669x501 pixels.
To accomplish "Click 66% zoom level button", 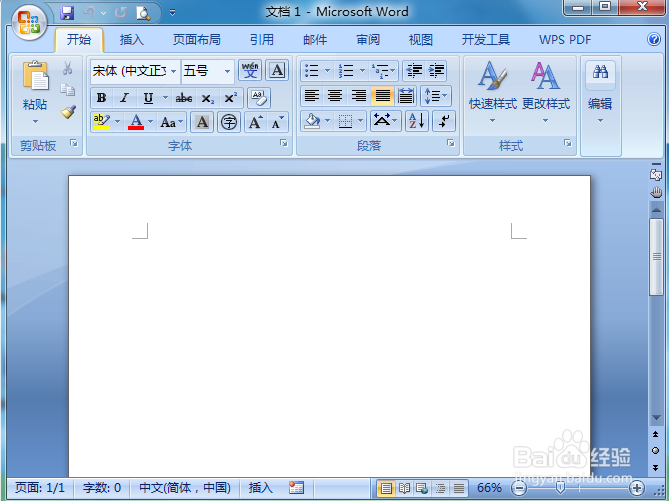I will [489, 487].
